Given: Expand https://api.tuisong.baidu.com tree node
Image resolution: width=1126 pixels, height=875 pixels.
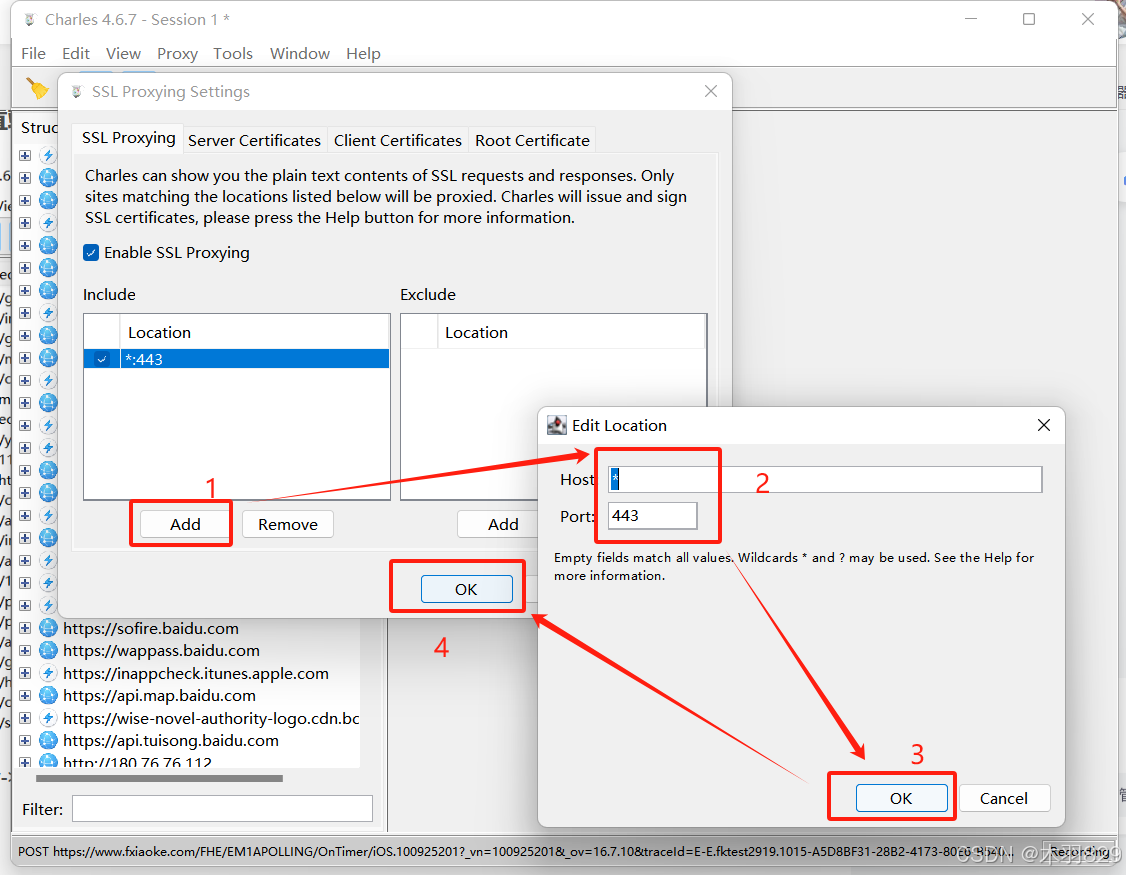Looking at the screenshot, I should tap(25, 740).
